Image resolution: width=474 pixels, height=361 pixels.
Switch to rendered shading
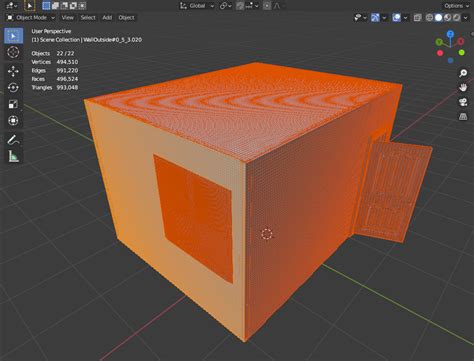point(456,18)
